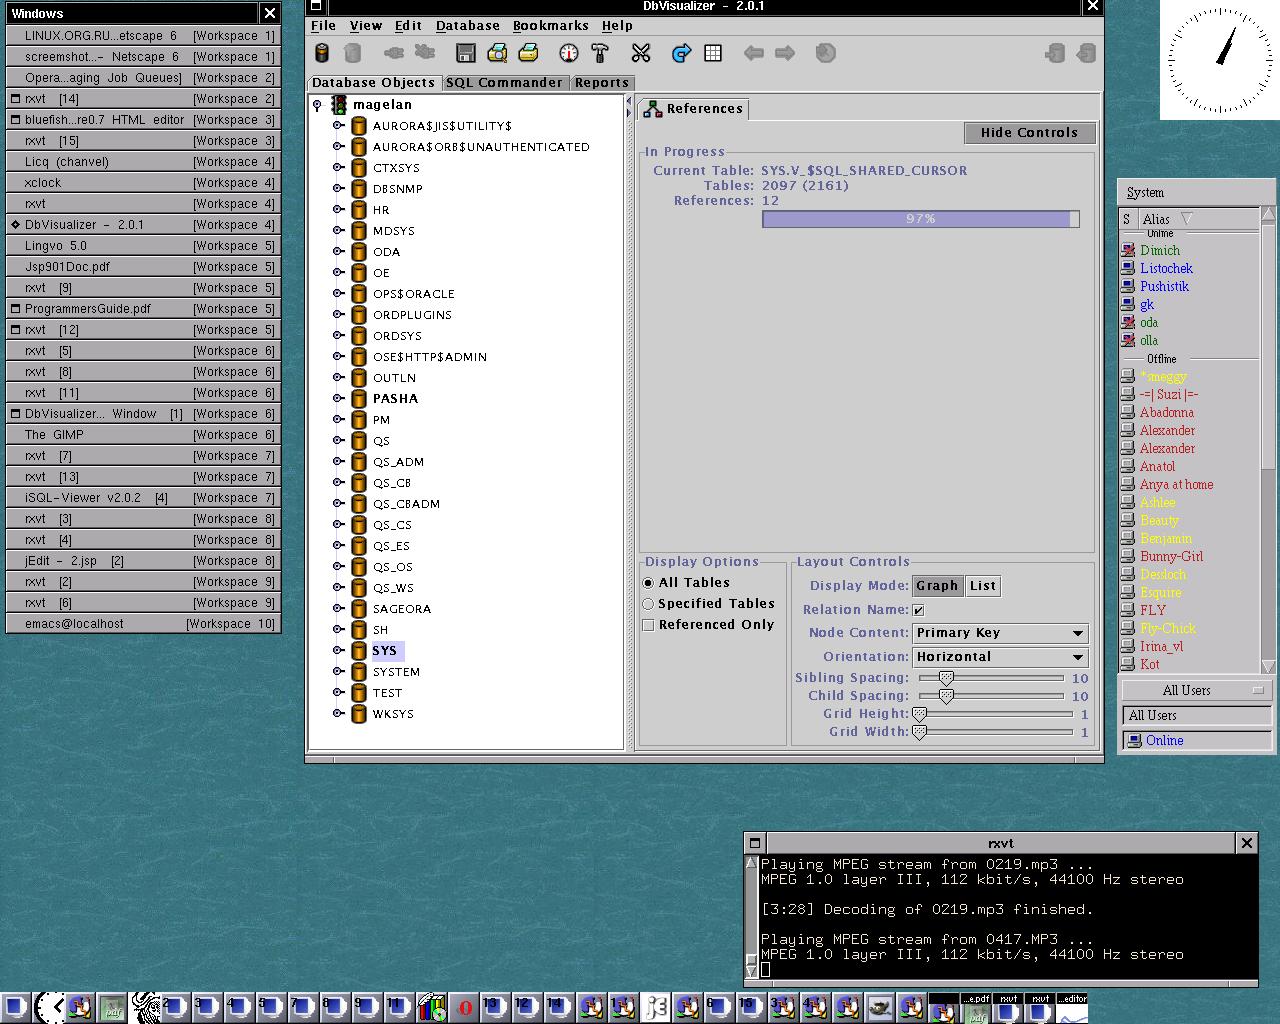1280x1024 pixels.
Task: Uncheck the Relation Name checkbox
Action: point(918,610)
